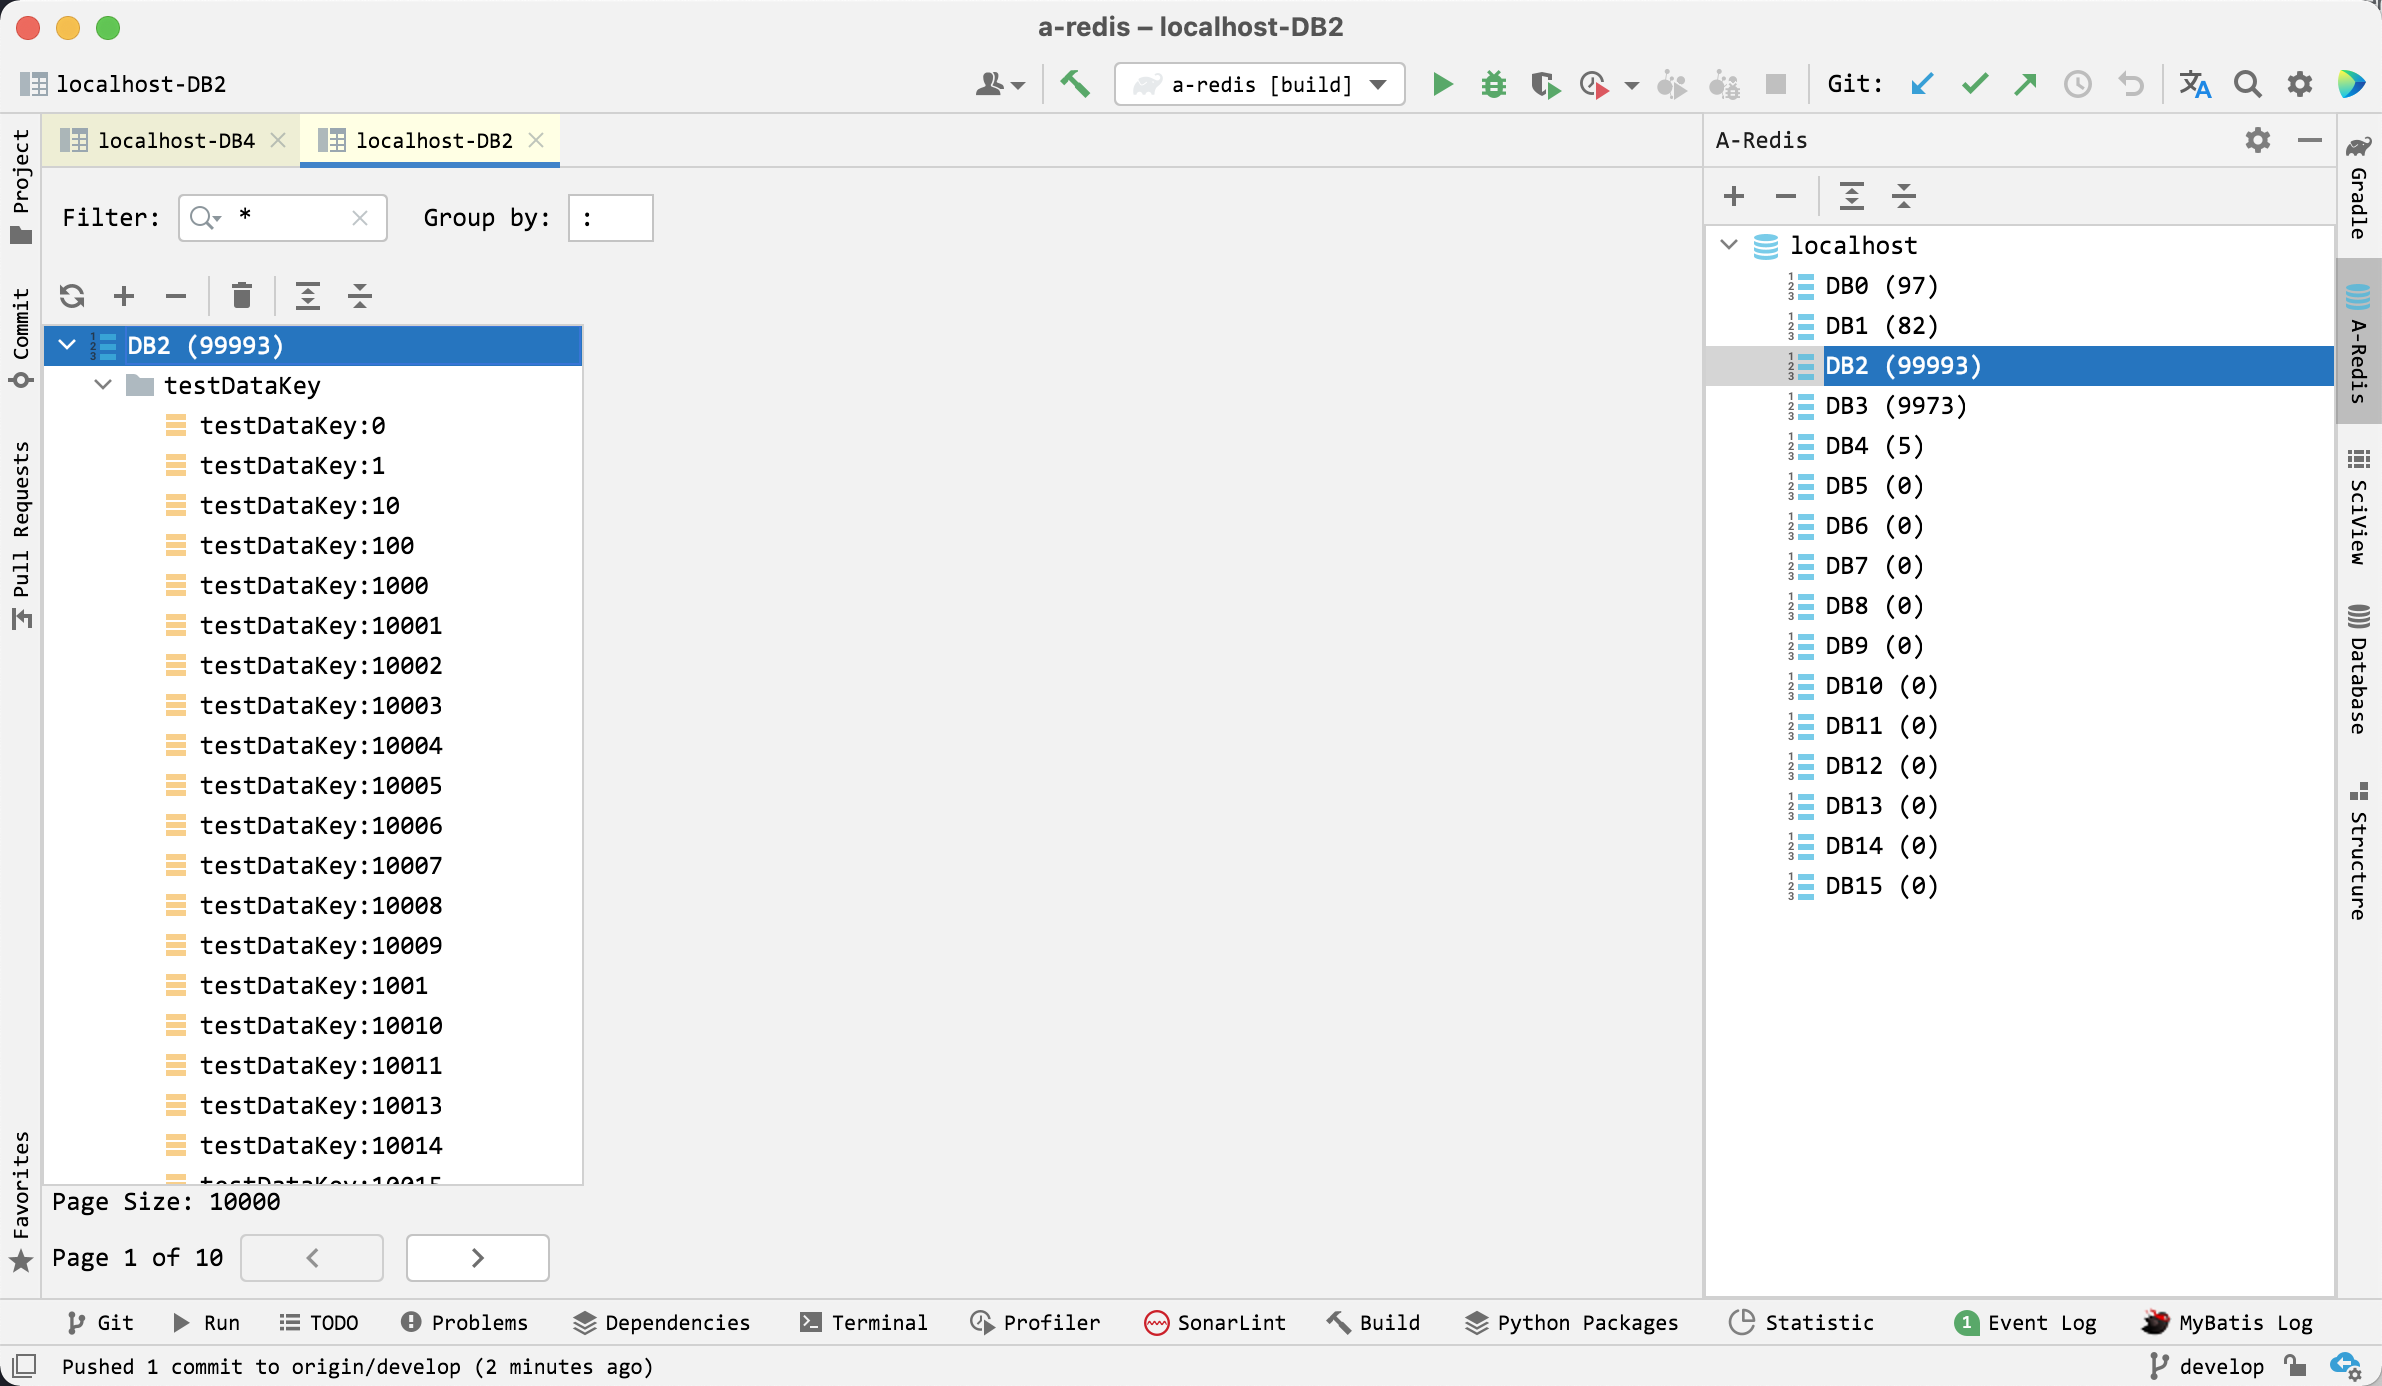Viewport: 2382px width, 1386px height.
Task: Click the add connection plus icon in A-Redis panel
Action: (x=1734, y=196)
